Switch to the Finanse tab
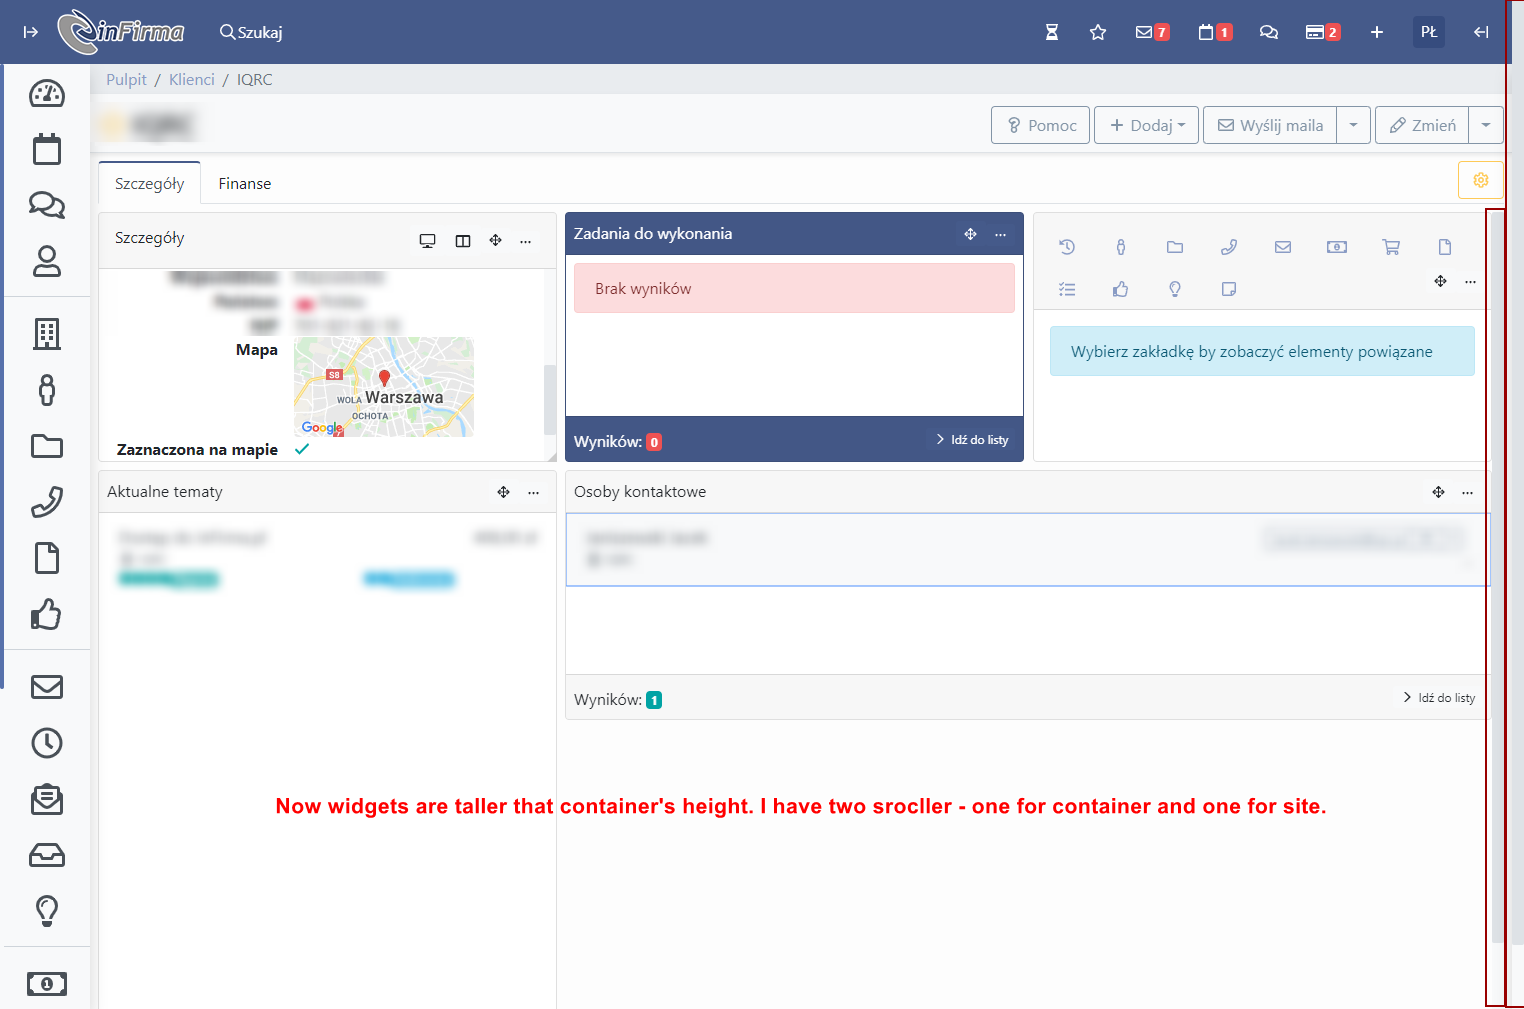 pyautogui.click(x=245, y=183)
